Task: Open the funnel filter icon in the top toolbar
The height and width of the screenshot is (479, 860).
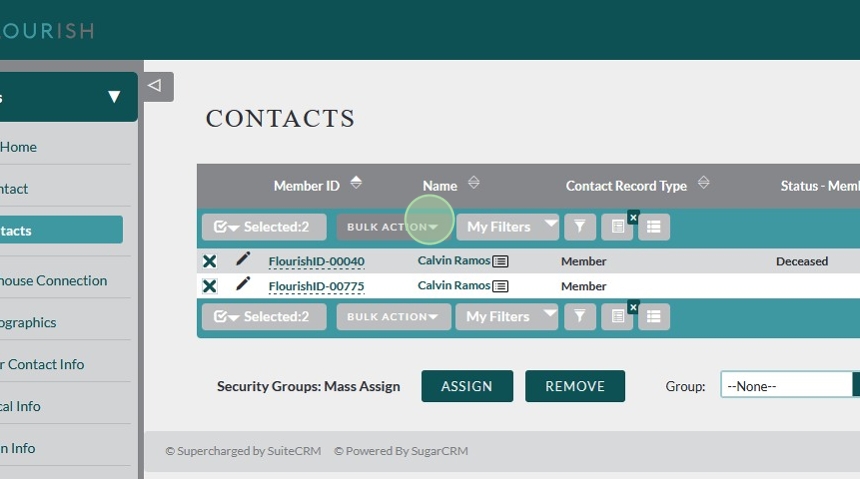Action: [x=580, y=227]
